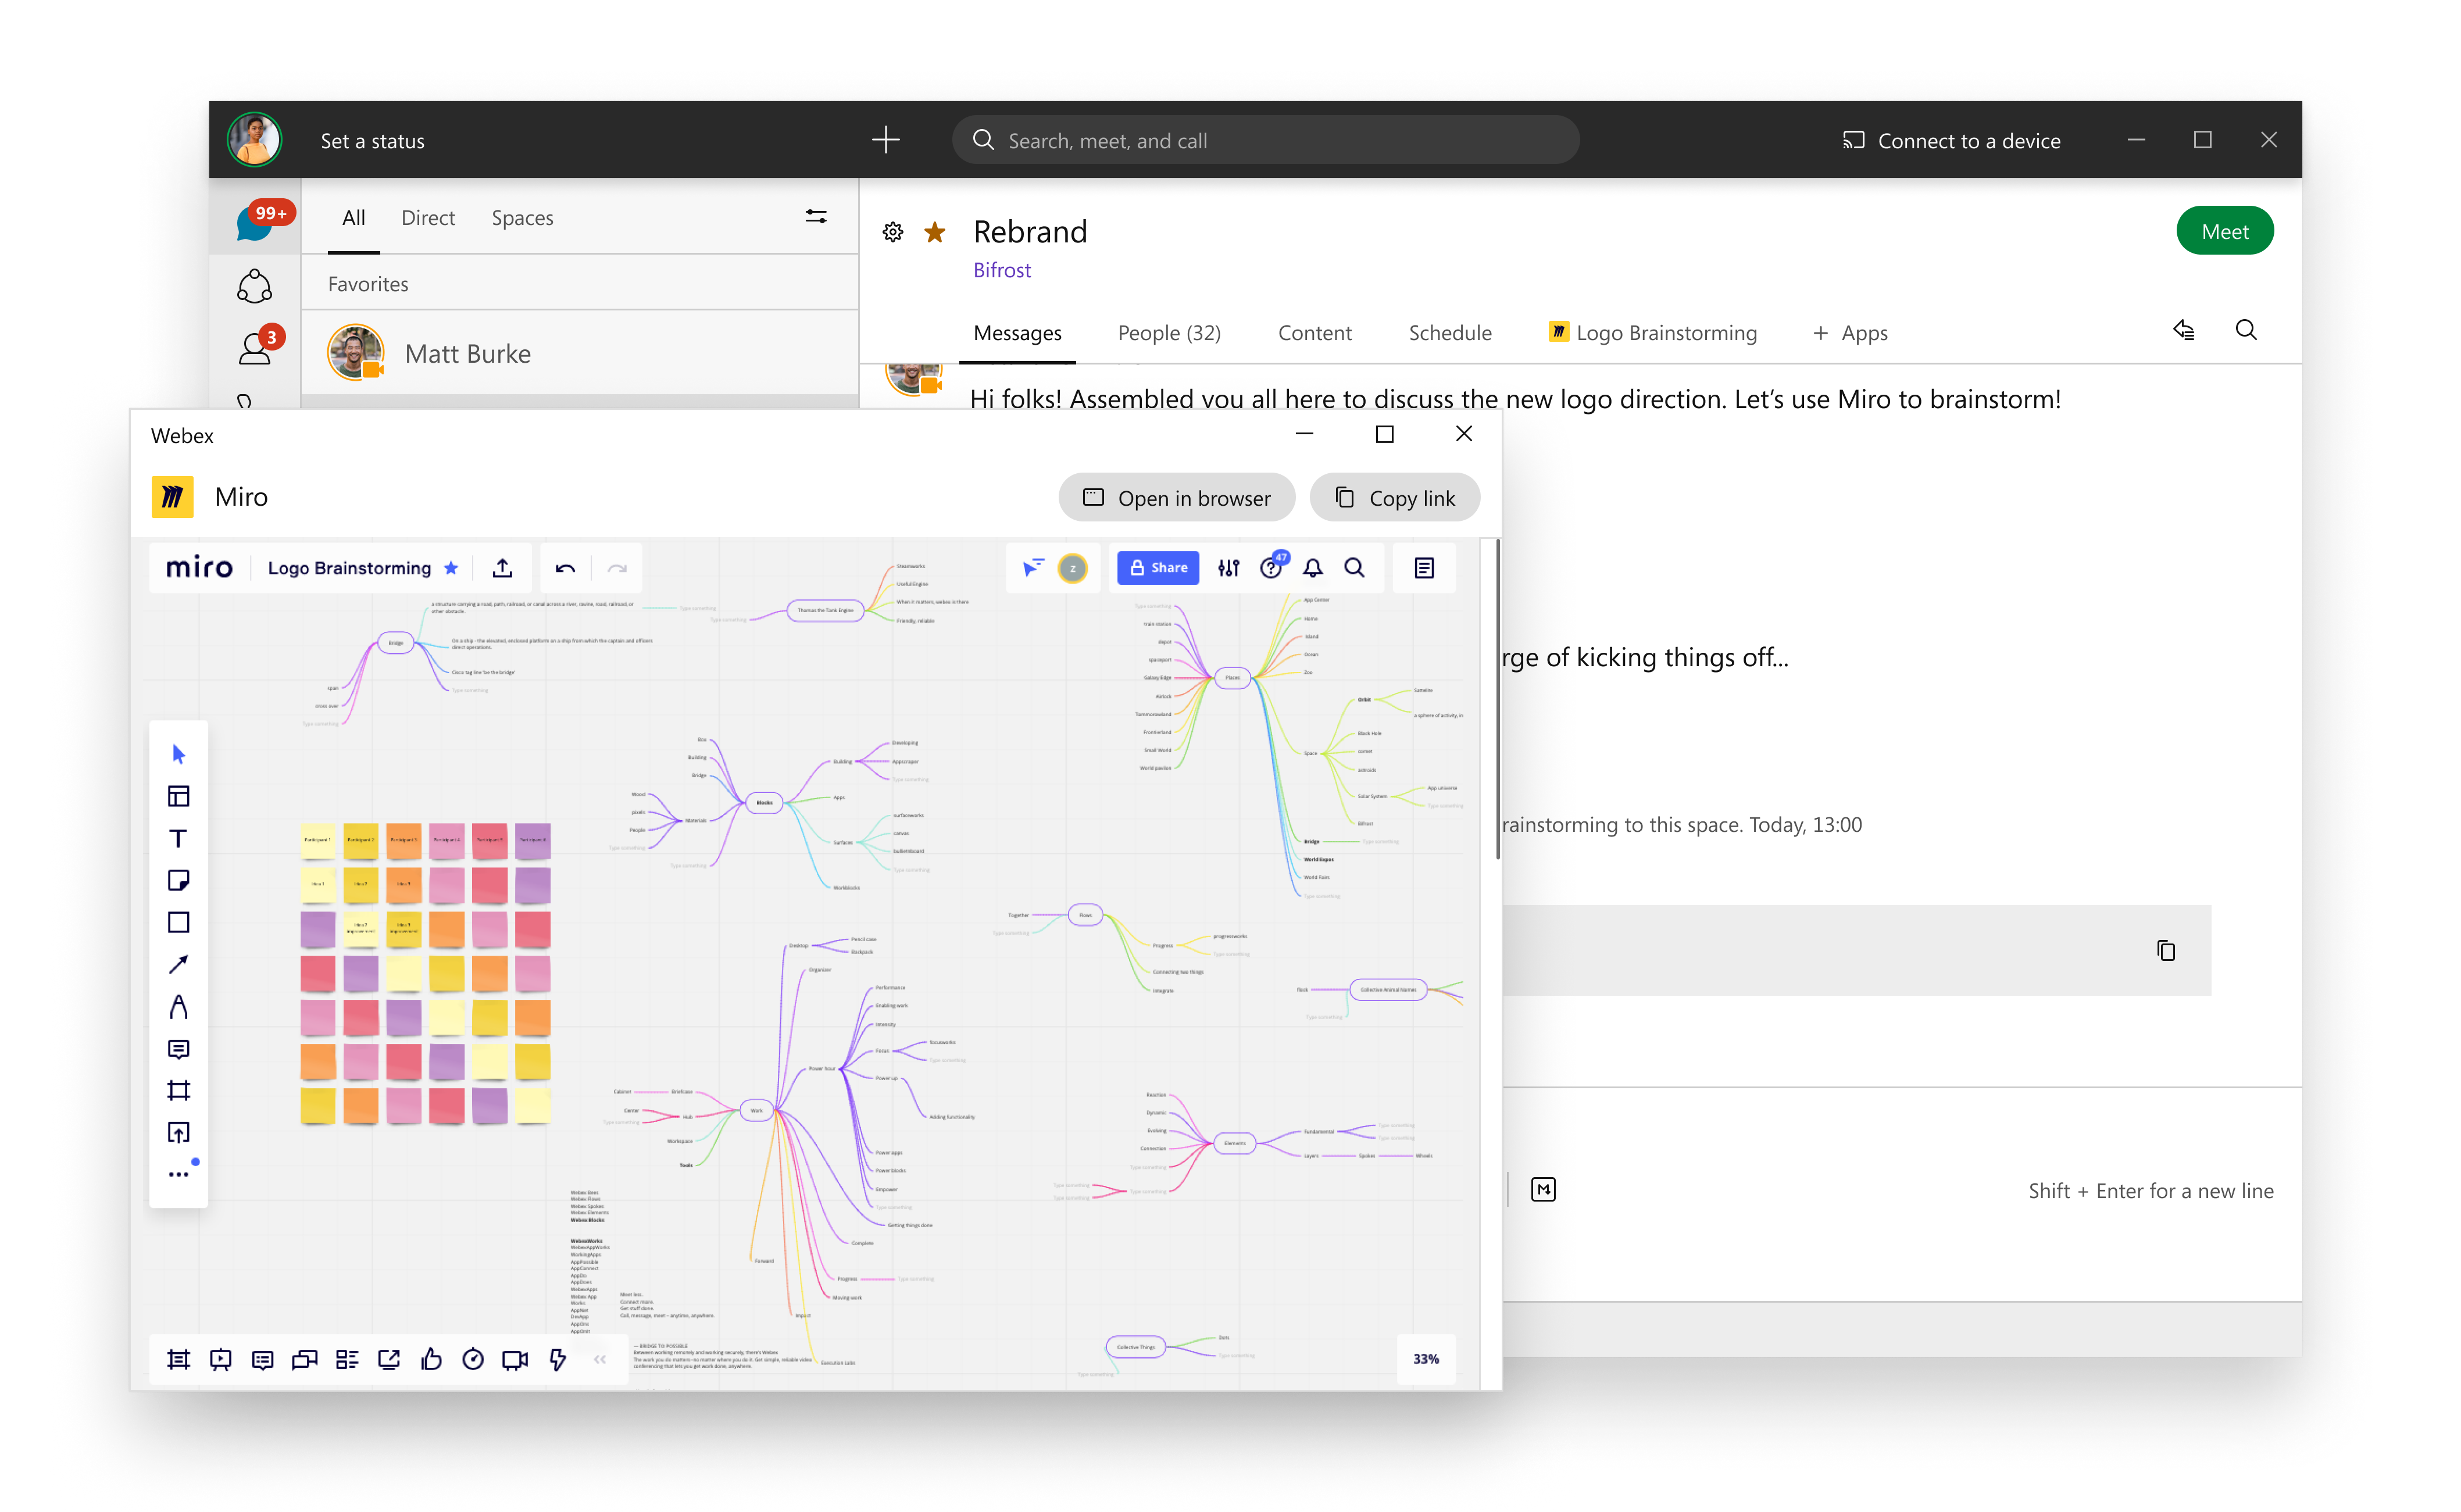The height and width of the screenshot is (1512, 2461).
Task: Click the Open in browser button
Action: pyautogui.click(x=1176, y=498)
